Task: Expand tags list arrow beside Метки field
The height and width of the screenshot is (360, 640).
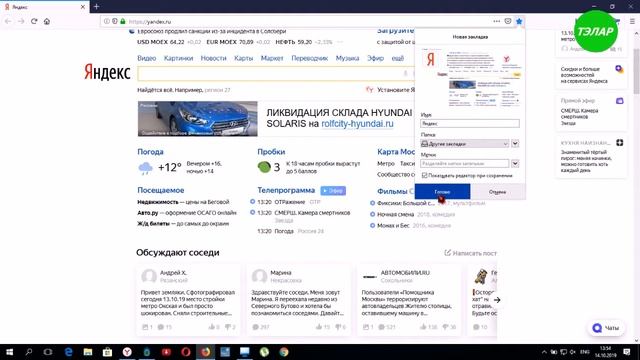Action: pos(515,164)
